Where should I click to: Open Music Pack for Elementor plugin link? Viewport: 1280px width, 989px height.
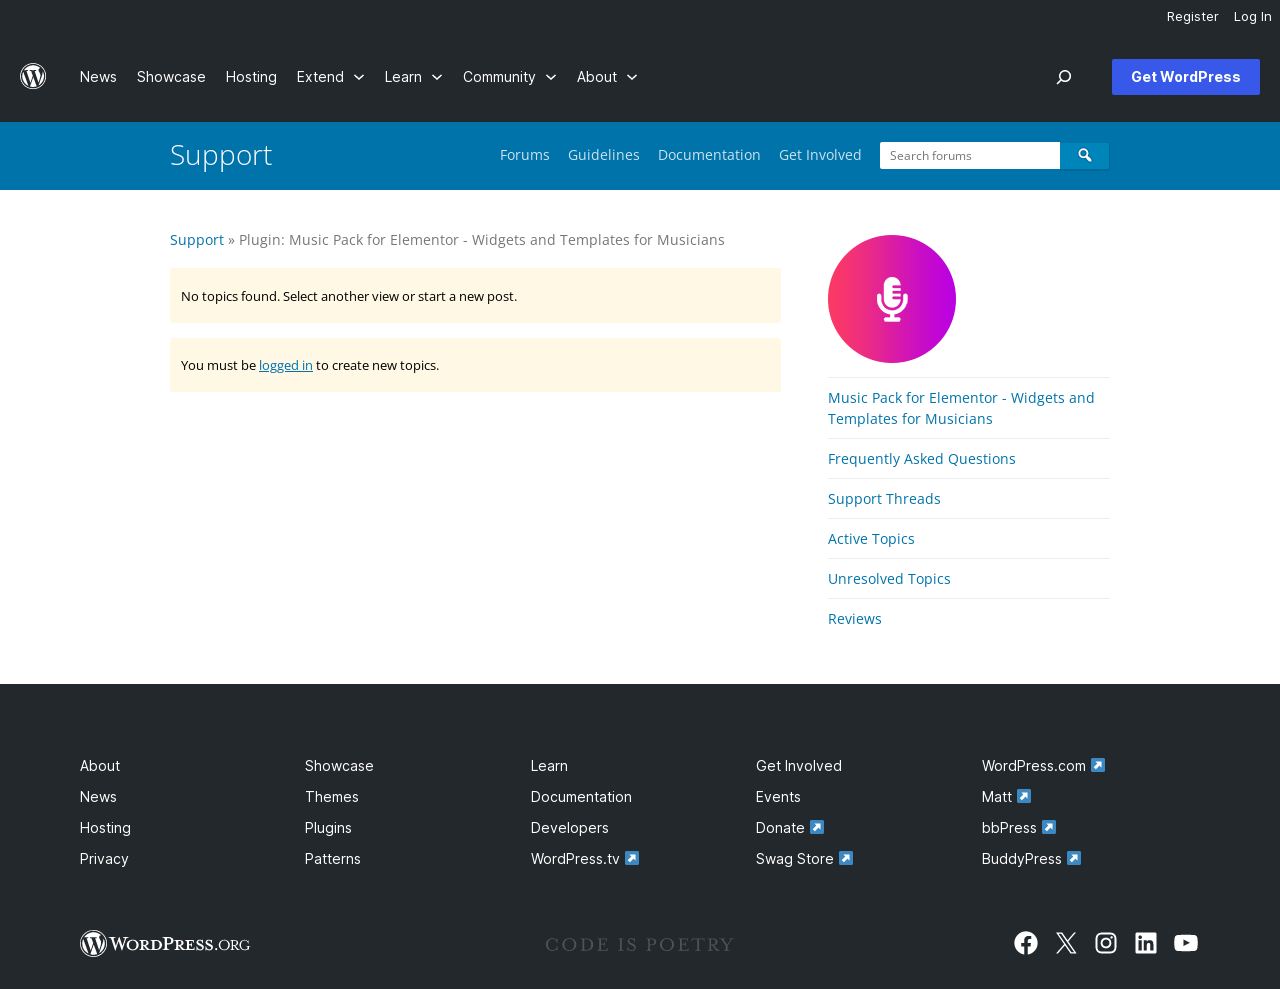961,408
